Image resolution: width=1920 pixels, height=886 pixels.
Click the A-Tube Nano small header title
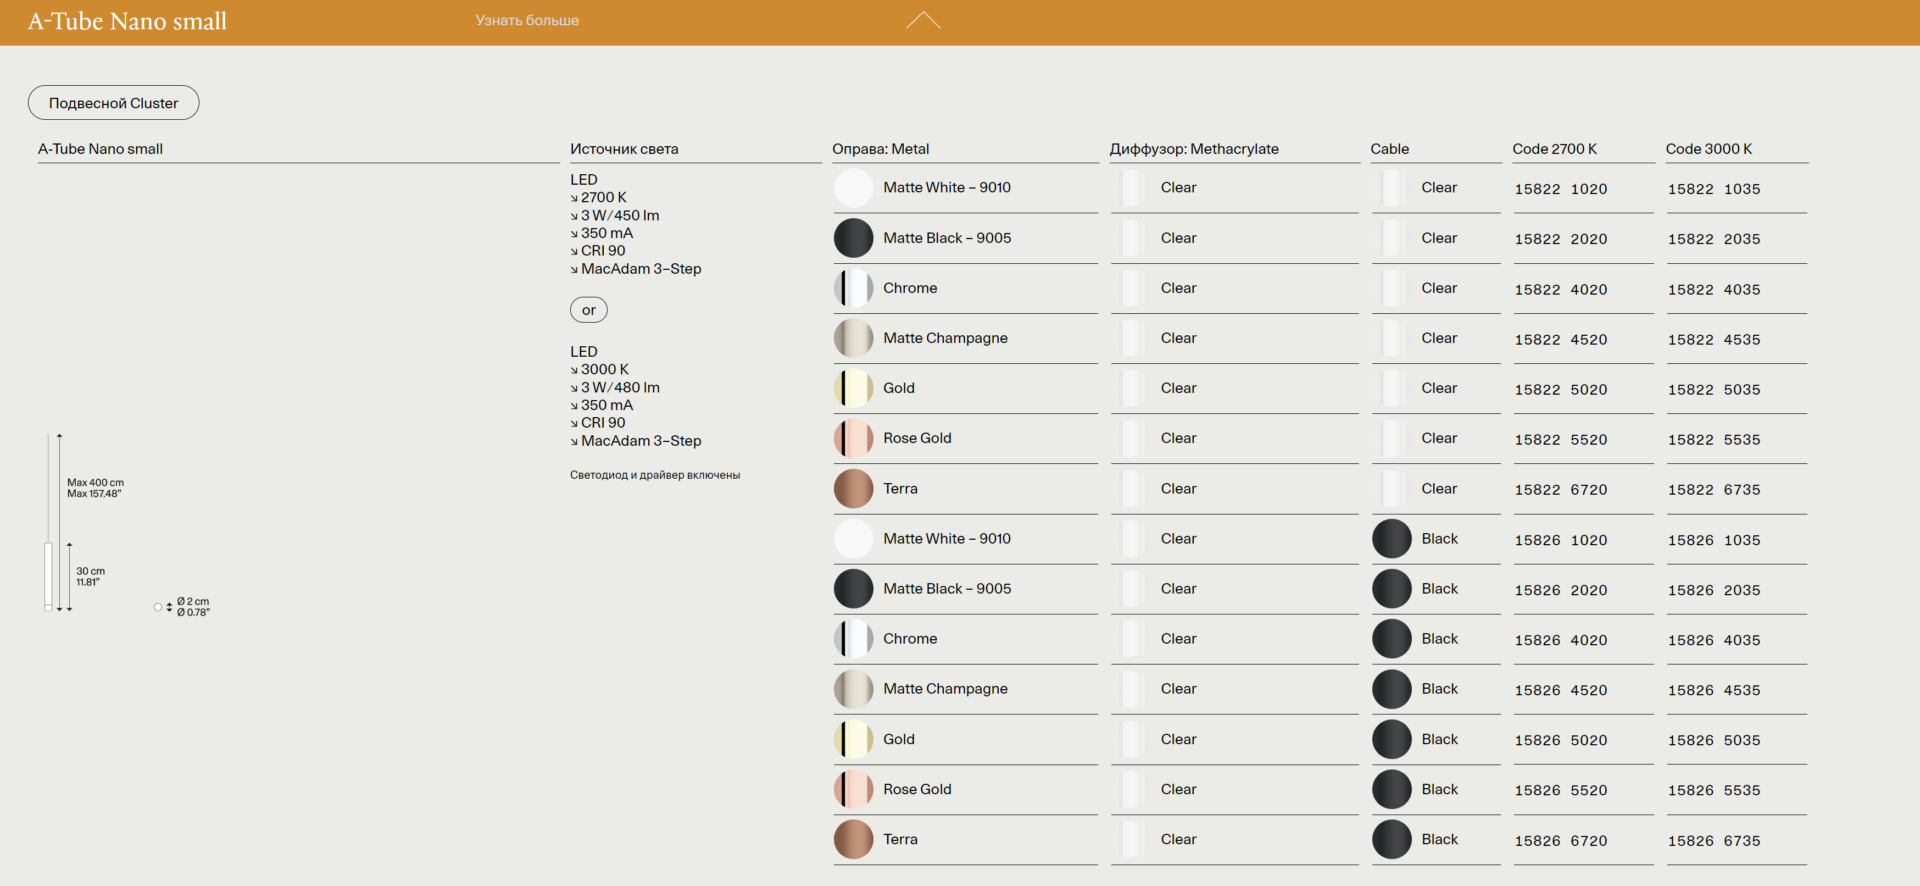(127, 21)
